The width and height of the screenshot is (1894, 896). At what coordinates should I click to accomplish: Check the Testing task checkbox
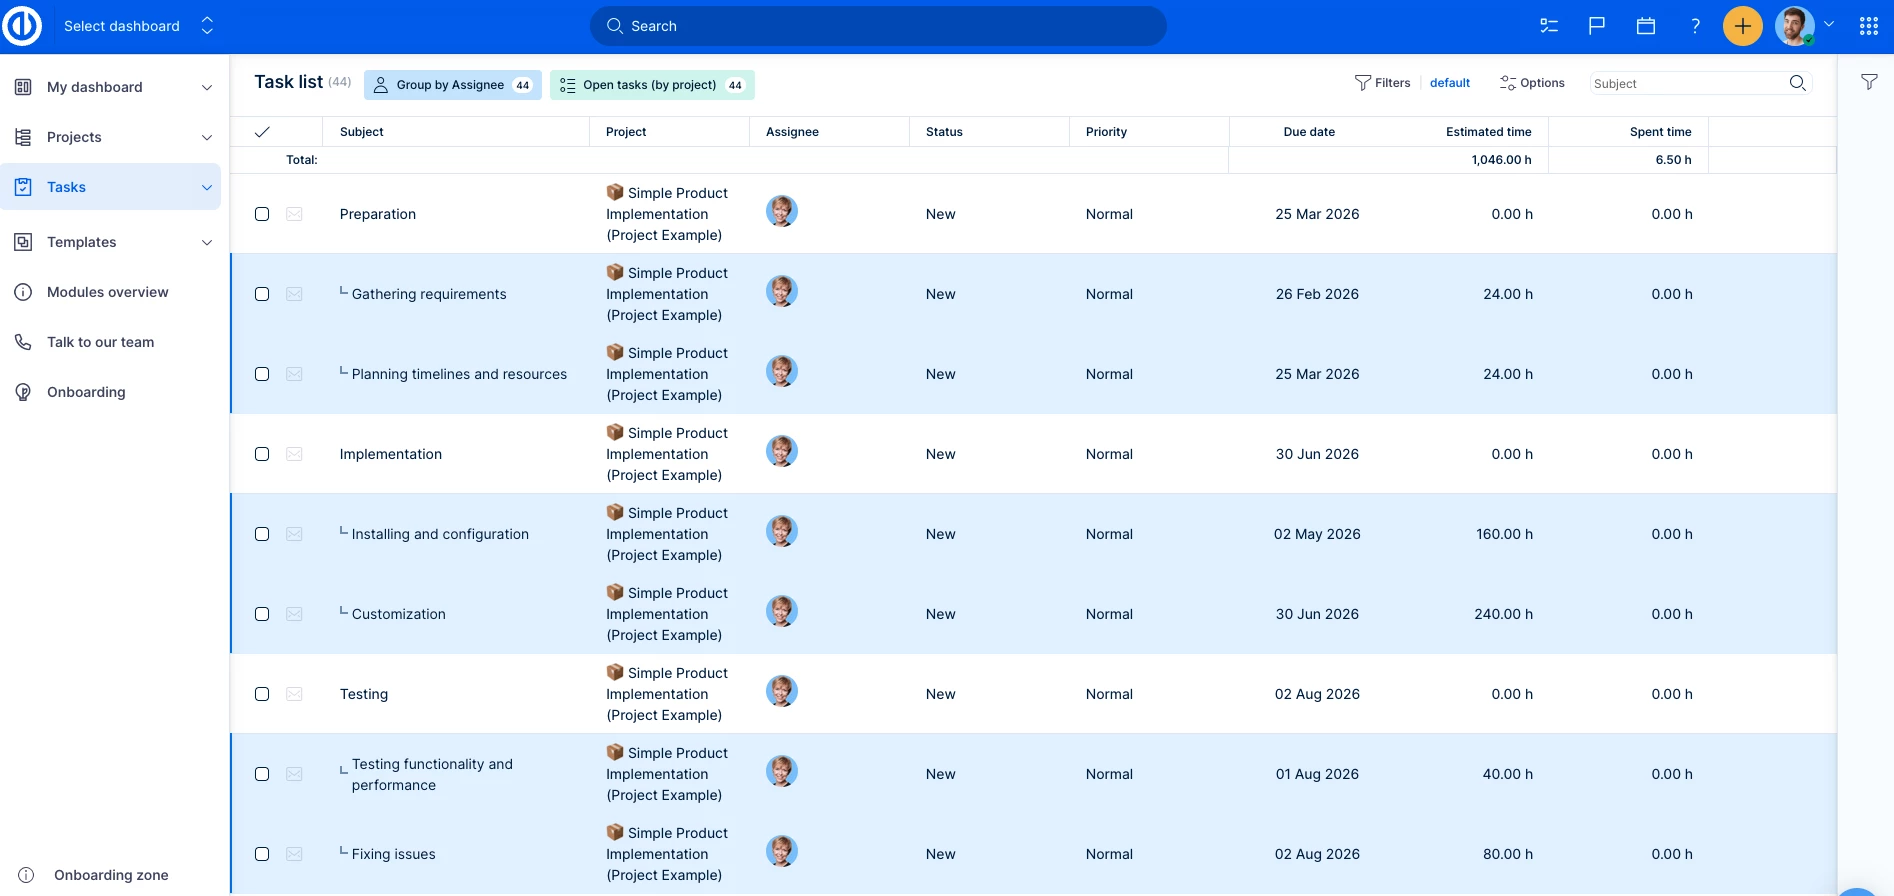tap(262, 694)
